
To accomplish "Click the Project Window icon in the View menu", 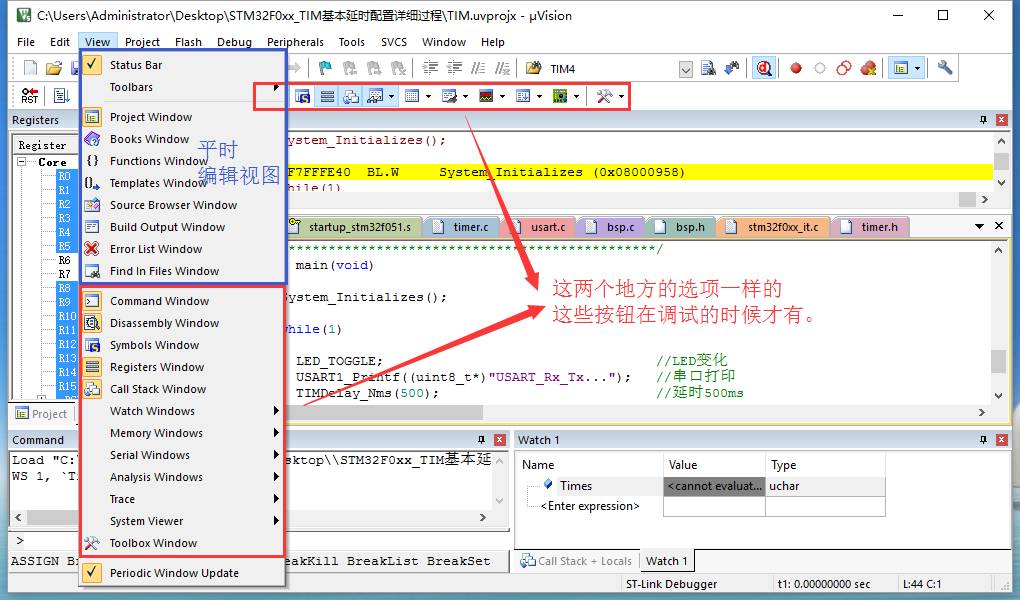I will pos(92,117).
